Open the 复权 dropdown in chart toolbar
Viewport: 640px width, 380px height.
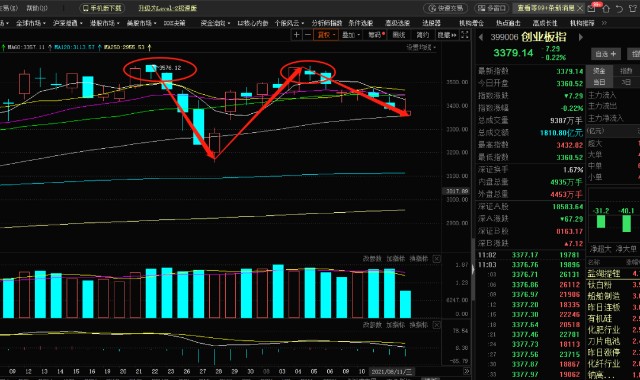pos(326,35)
